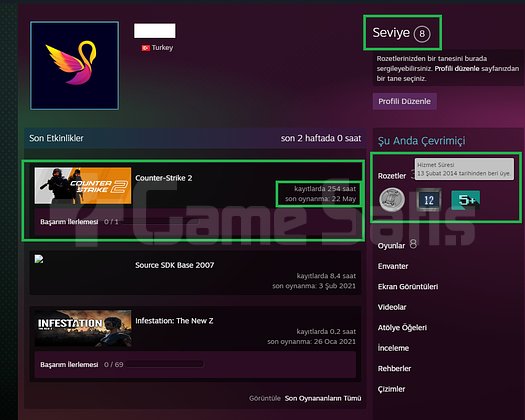Go to Envanter inventory page
This screenshot has width=525, height=420.
(393, 266)
